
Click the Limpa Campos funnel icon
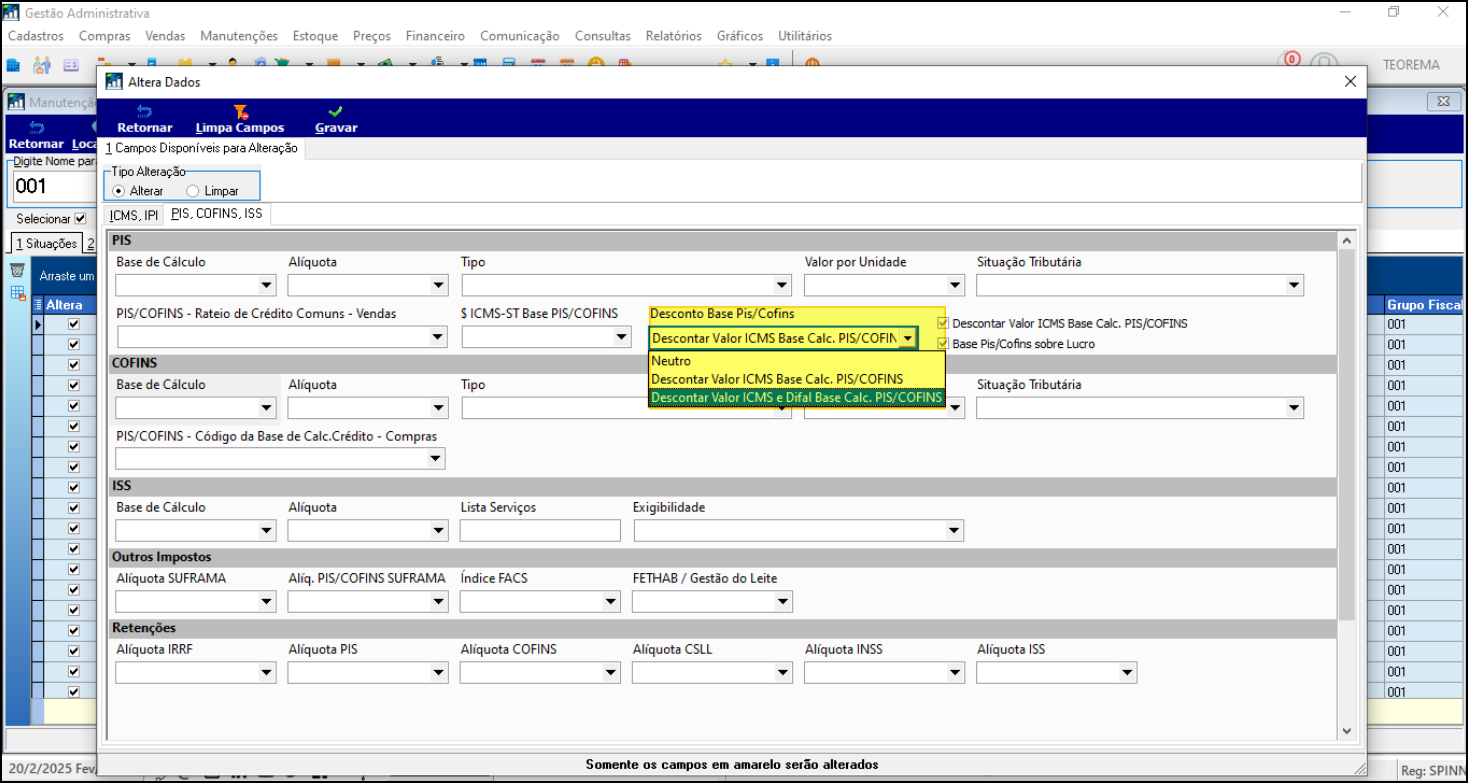(240, 112)
